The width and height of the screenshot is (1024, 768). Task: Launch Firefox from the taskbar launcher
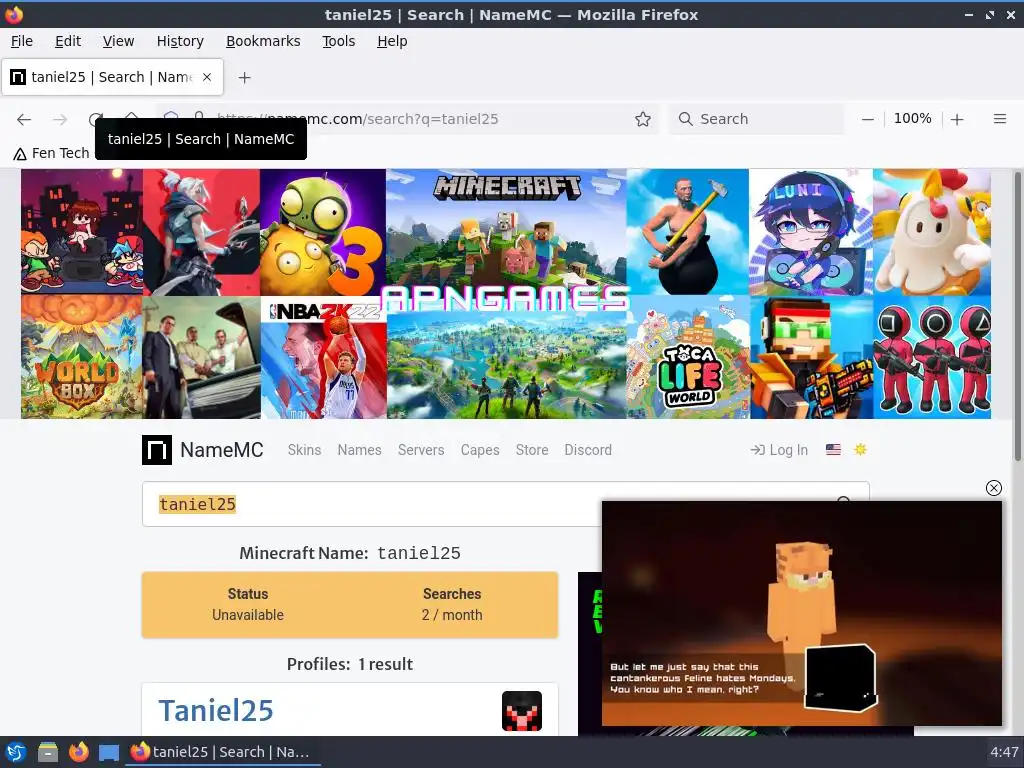pos(78,752)
